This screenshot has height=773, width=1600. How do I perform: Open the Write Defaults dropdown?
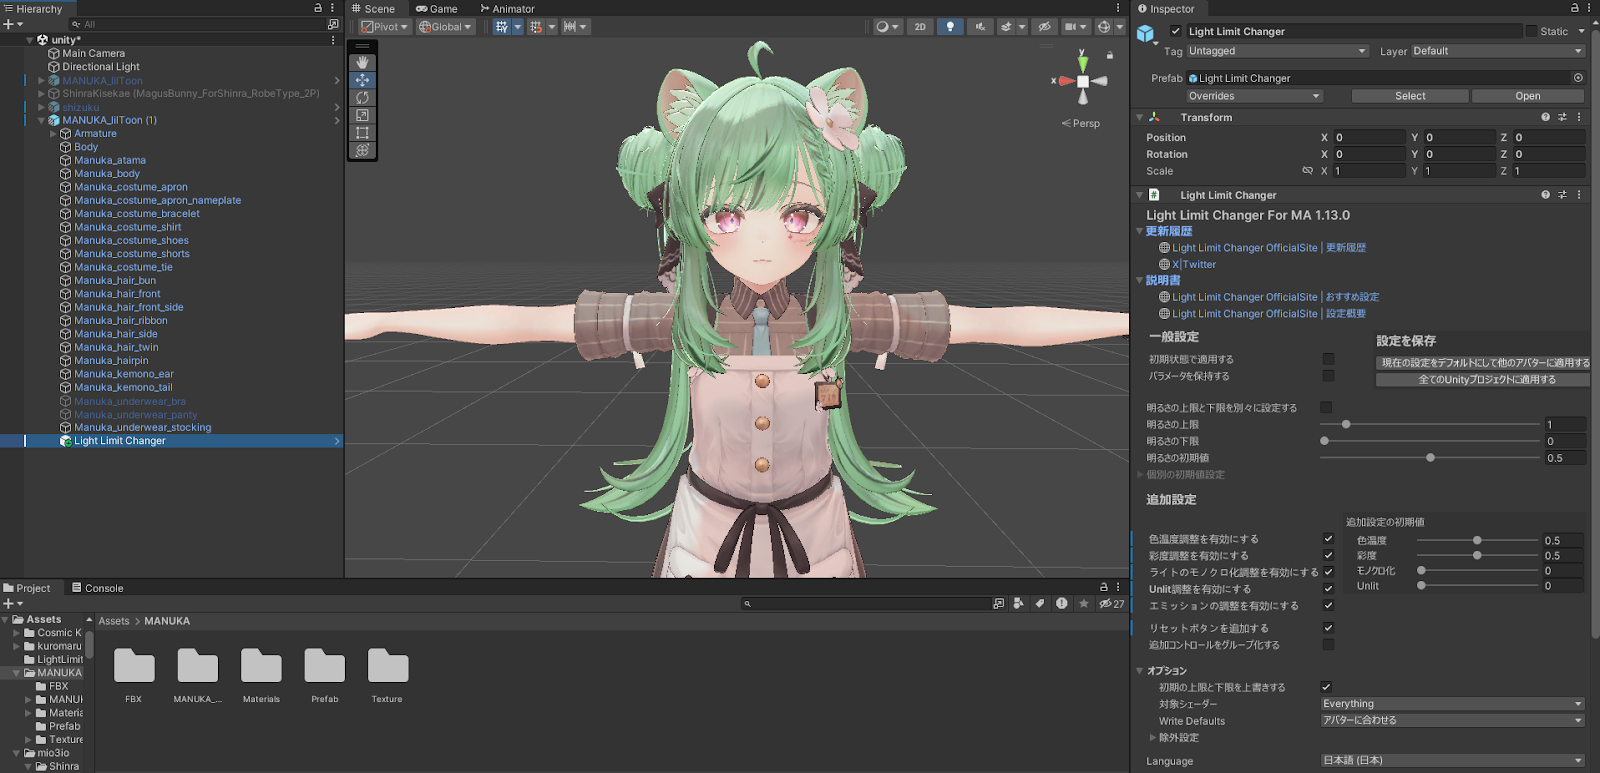1453,720
